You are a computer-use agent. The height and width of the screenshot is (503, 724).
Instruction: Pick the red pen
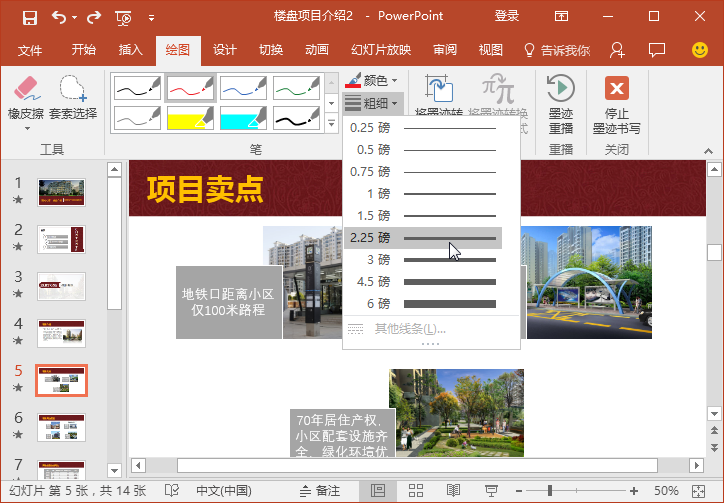[x=190, y=88]
